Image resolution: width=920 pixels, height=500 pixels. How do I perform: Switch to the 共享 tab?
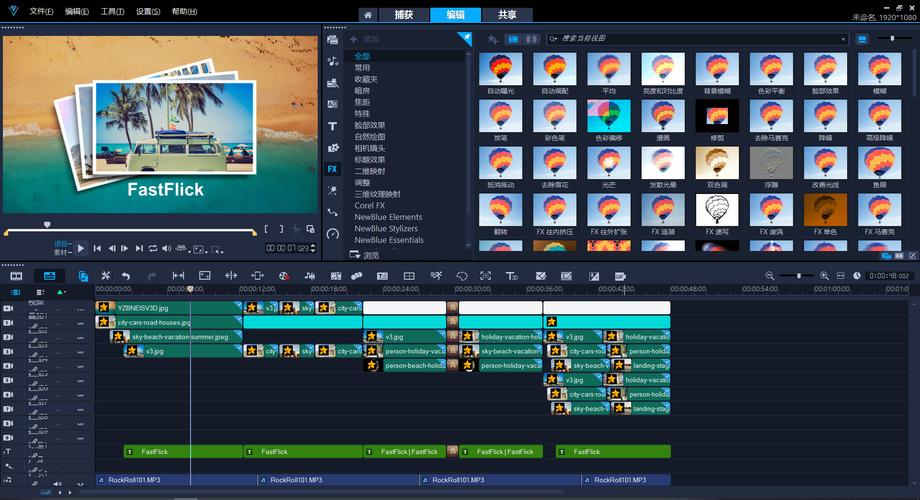(x=508, y=15)
